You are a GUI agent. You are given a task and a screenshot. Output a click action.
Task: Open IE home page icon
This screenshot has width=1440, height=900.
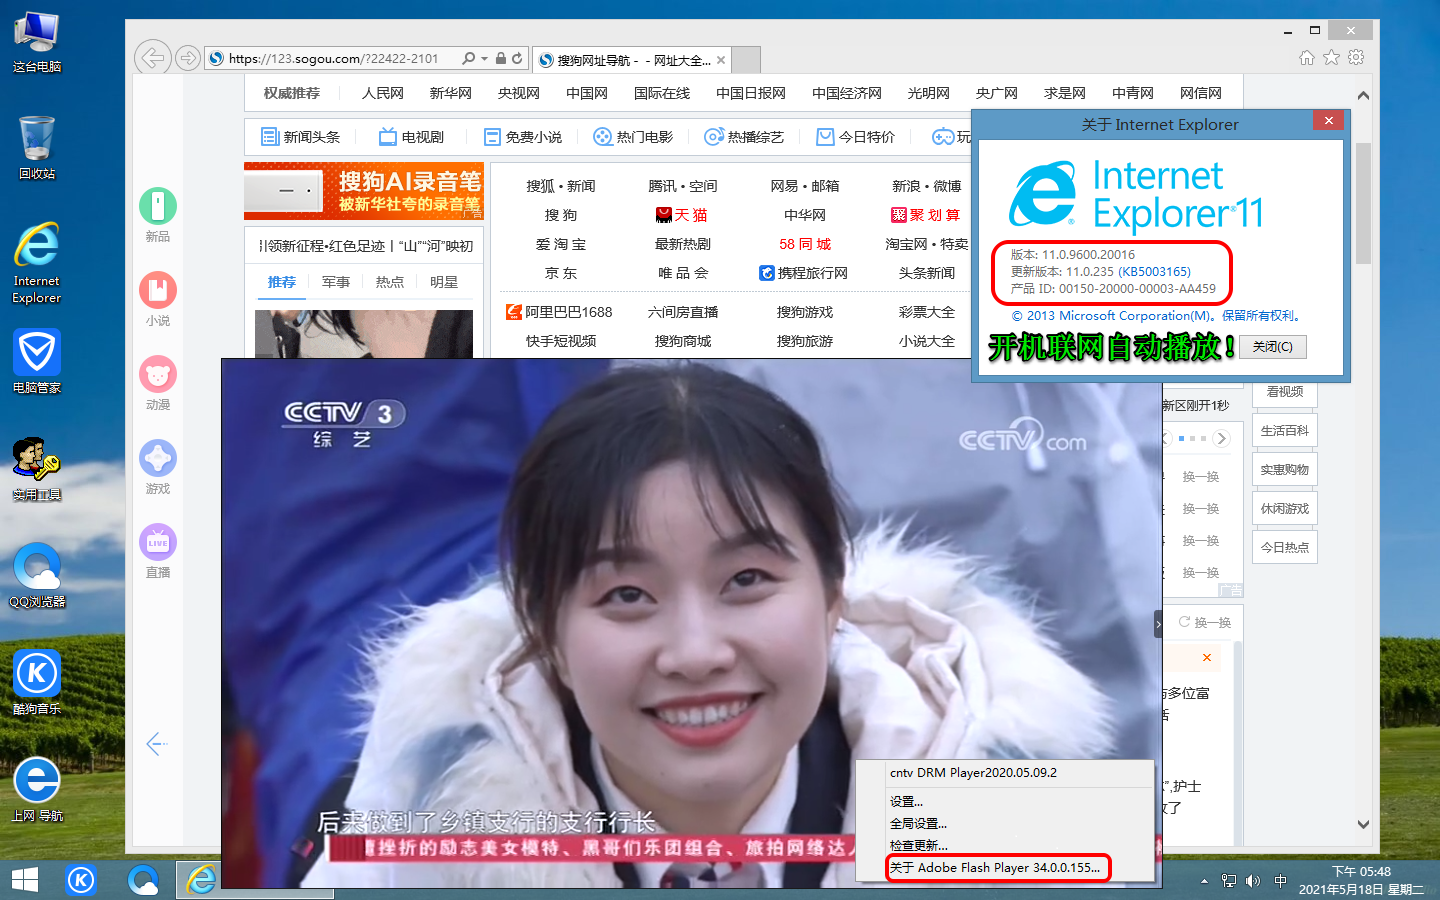[1307, 58]
